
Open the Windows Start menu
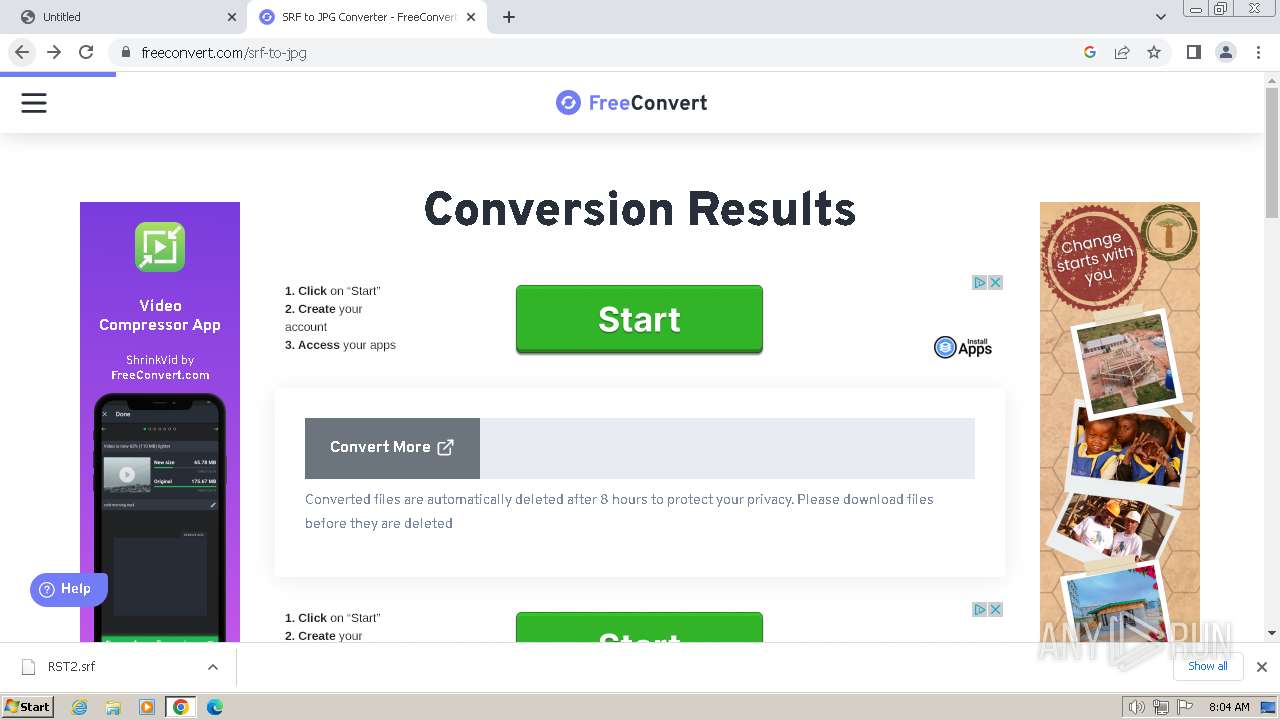coord(28,707)
